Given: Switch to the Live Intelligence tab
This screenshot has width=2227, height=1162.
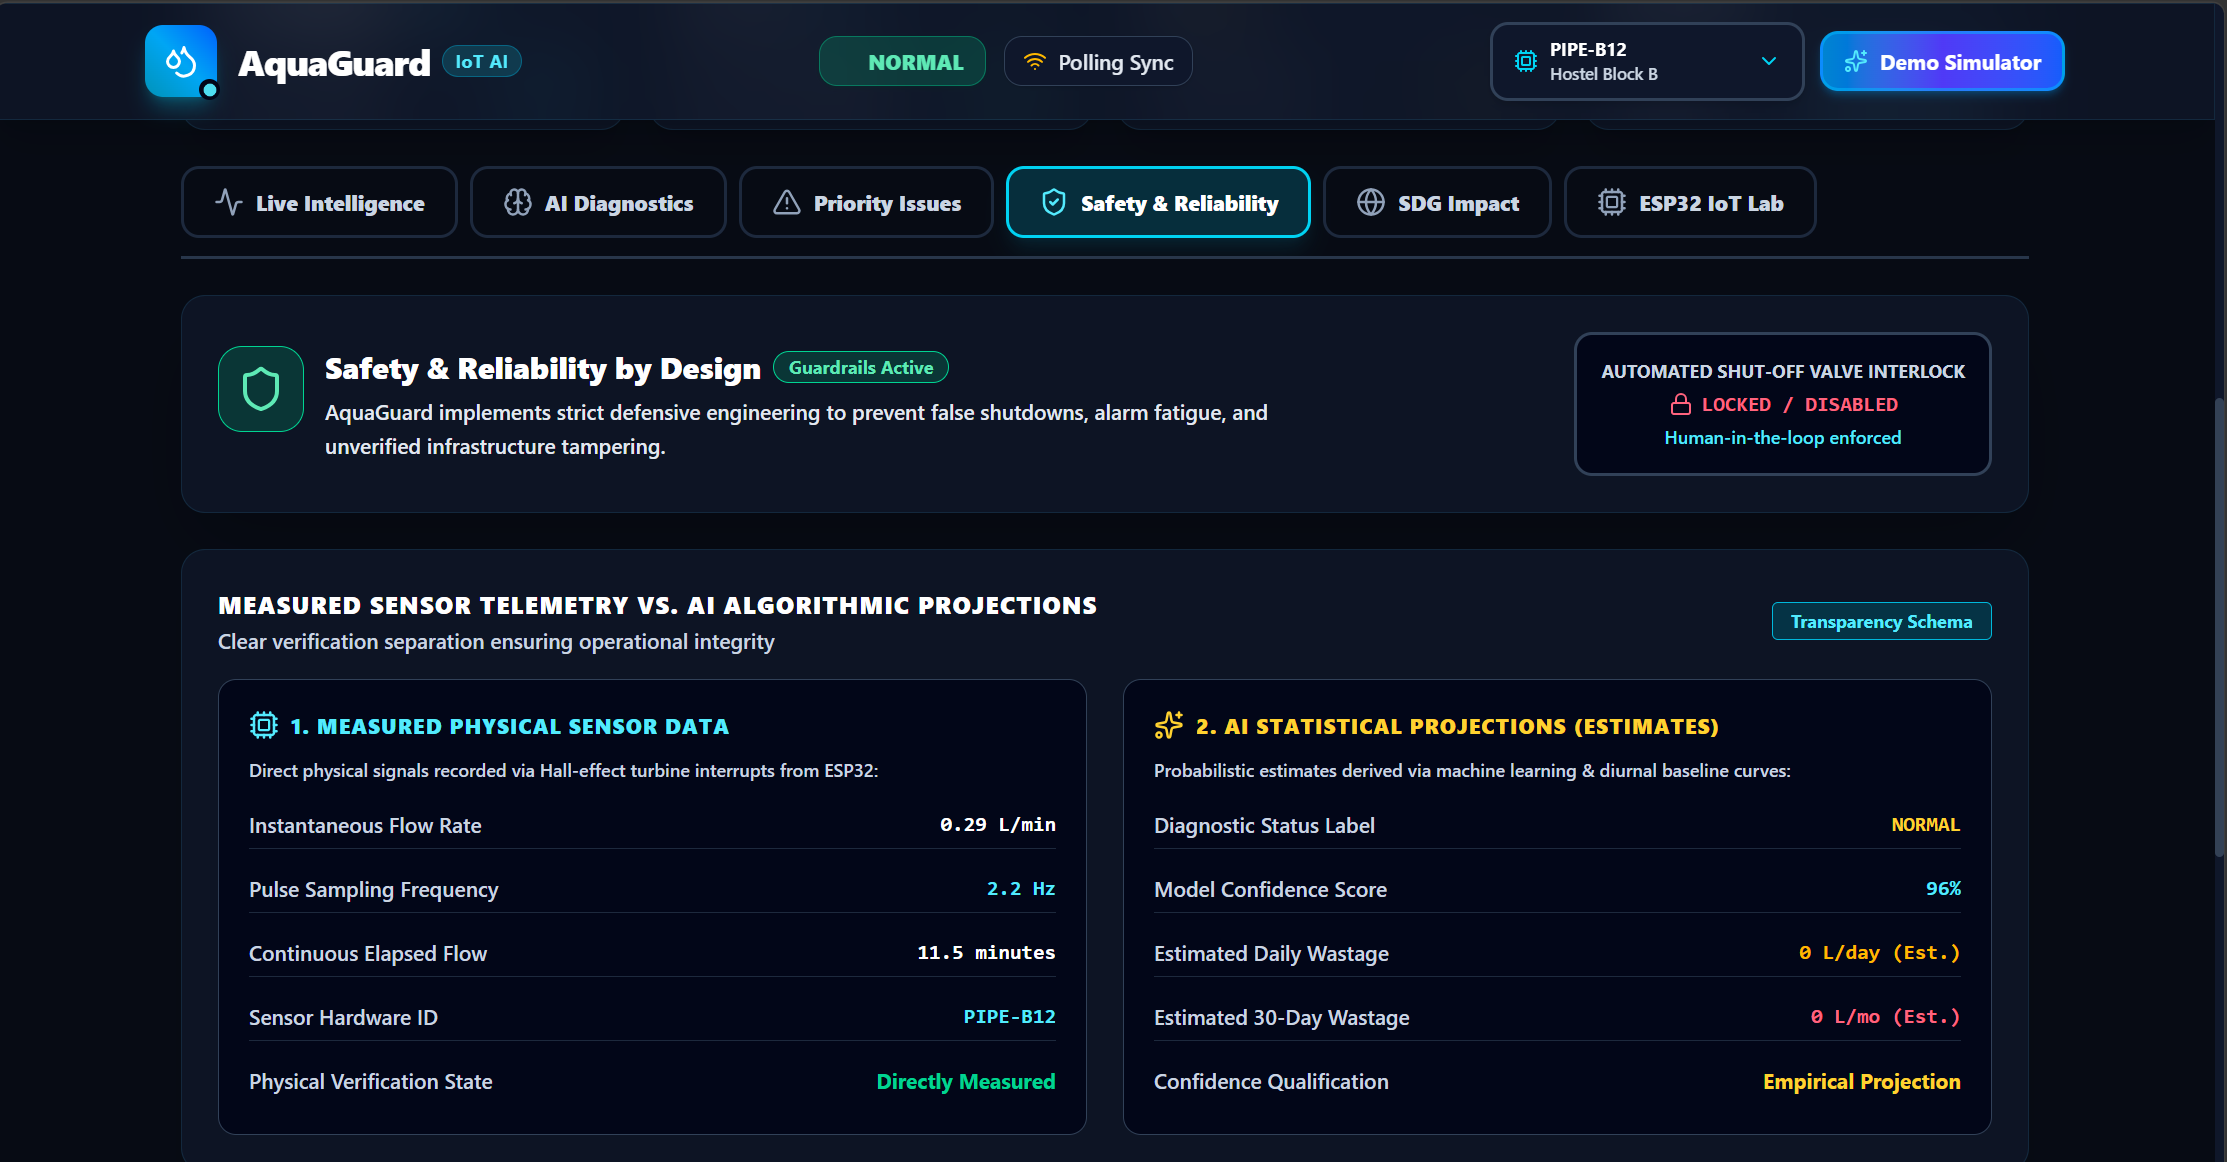Looking at the screenshot, I should coord(319,203).
